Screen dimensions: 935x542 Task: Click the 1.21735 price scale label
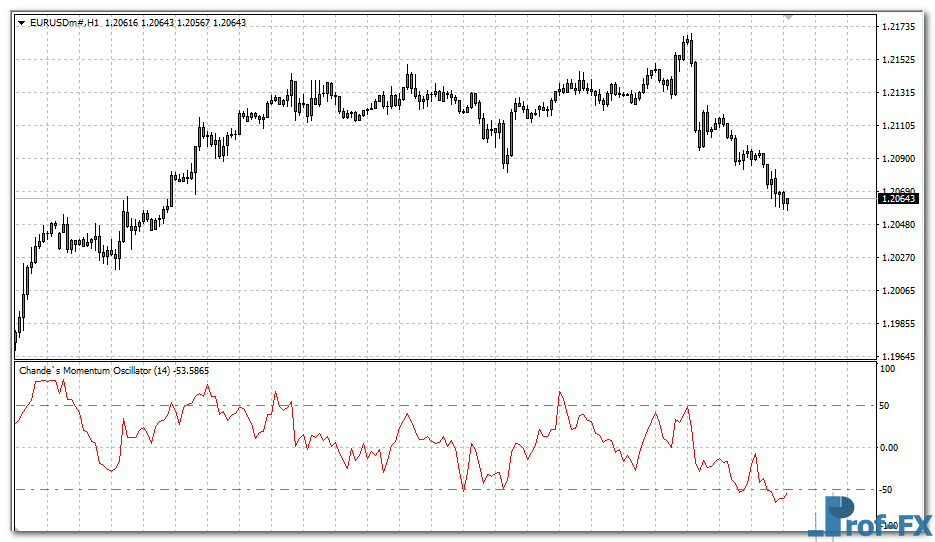coord(898,26)
